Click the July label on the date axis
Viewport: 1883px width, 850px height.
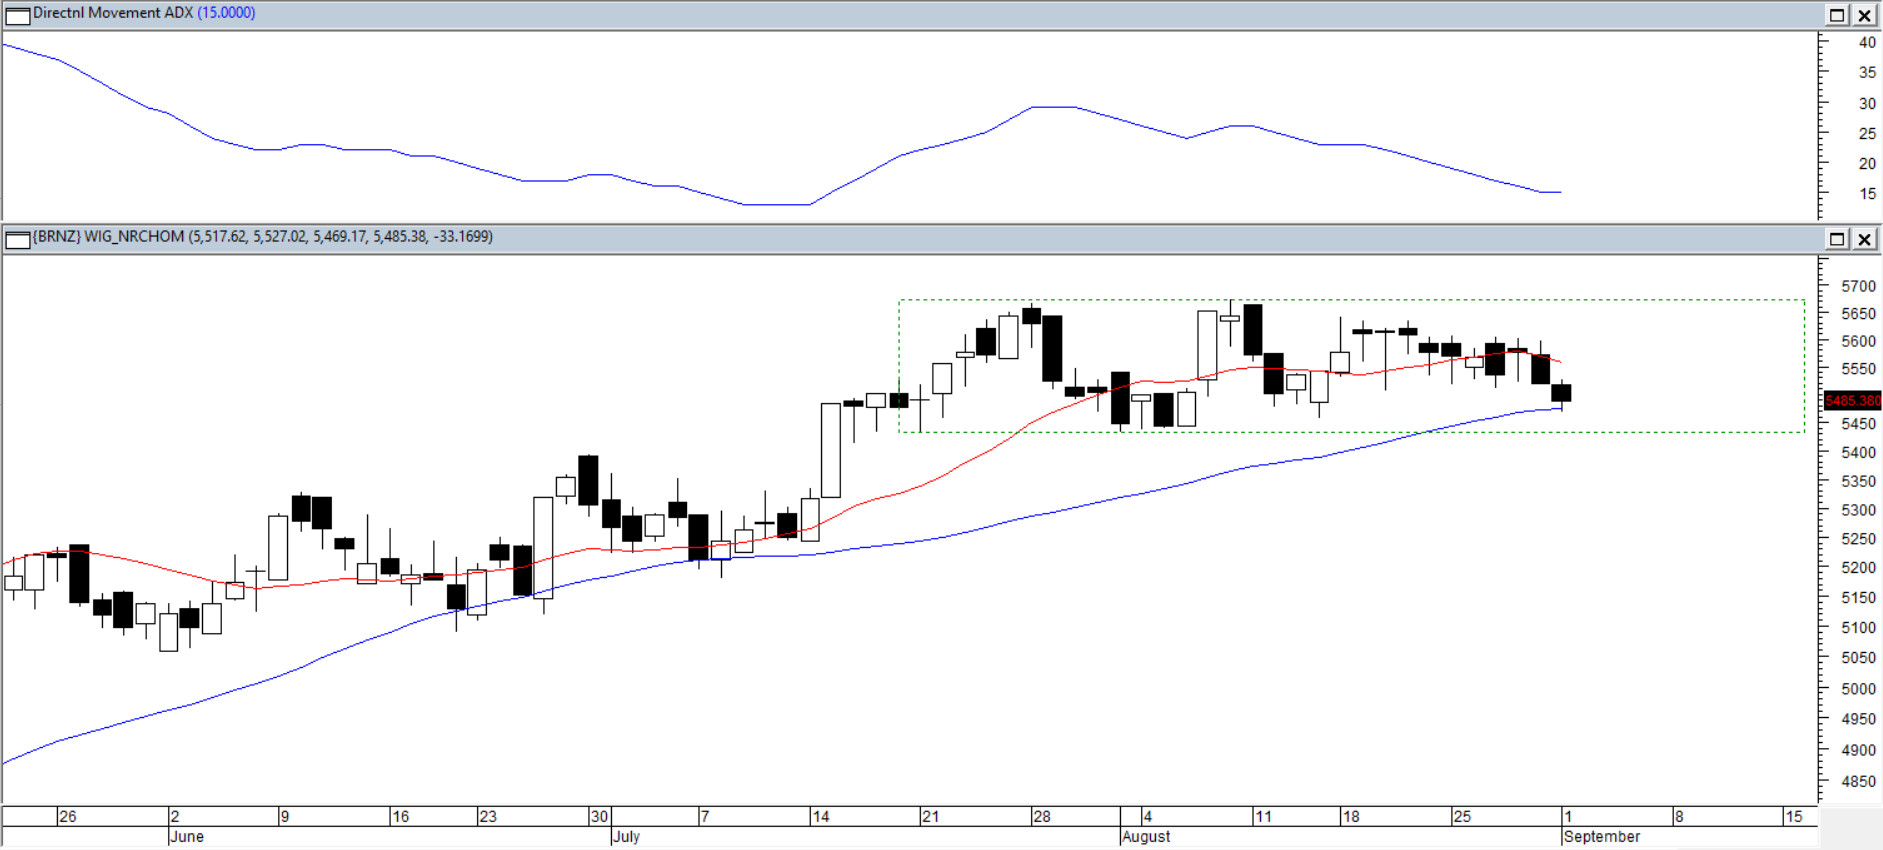click(626, 837)
